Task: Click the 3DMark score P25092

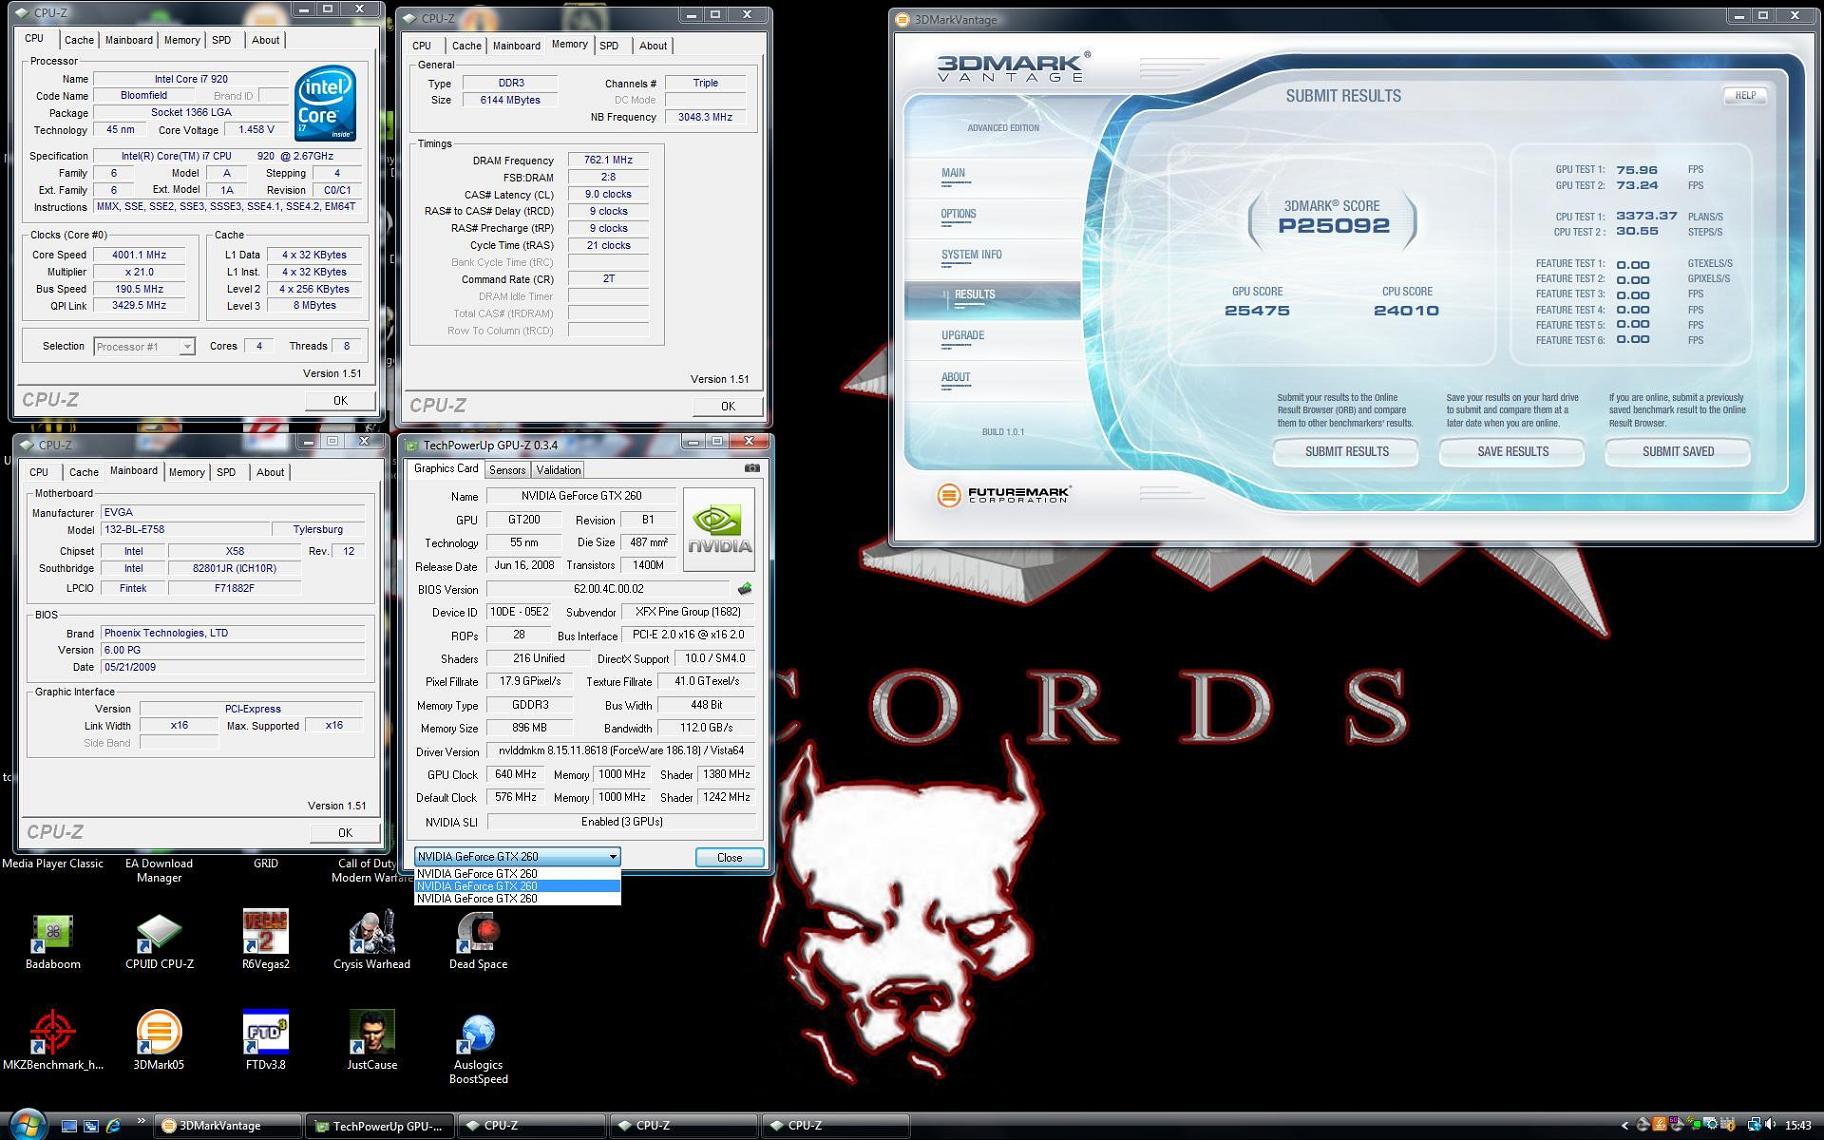Action: tap(1333, 225)
